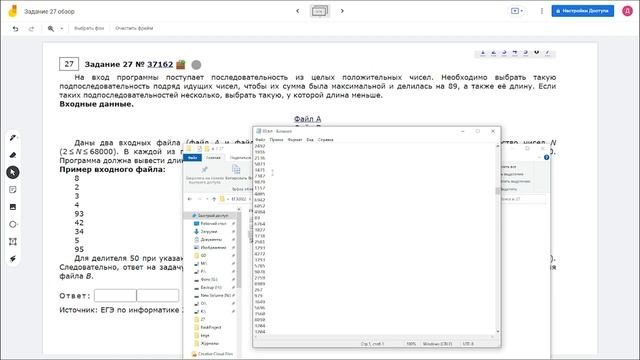Click the first answer input field
This screenshot has height=360, width=640.
pyautogui.click(x=115, y=296)
